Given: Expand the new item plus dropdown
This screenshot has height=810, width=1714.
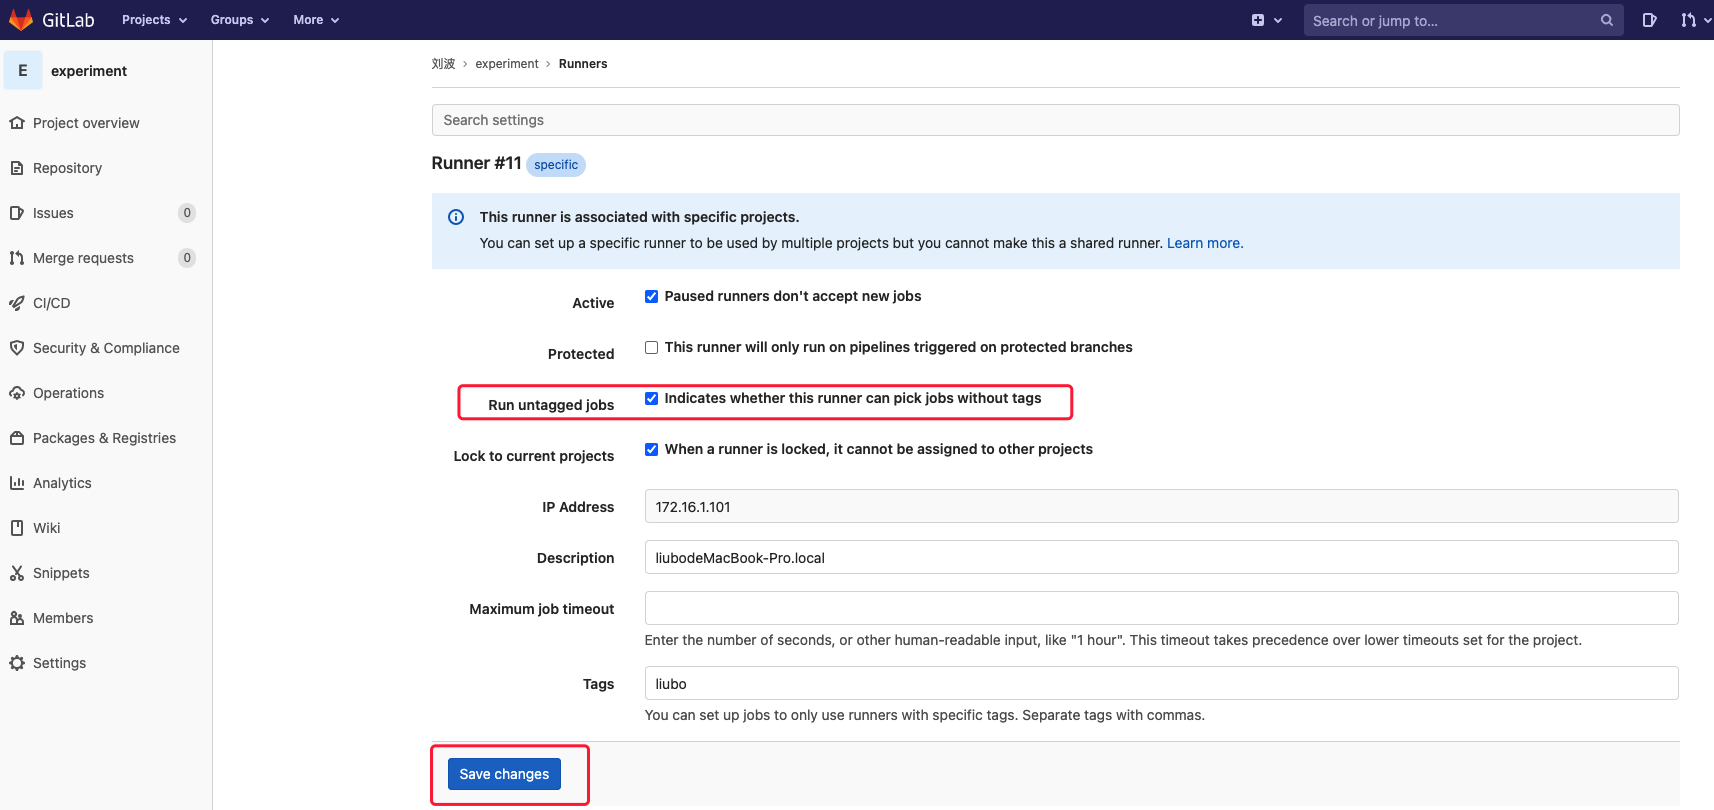Looking at the screenshot, I should (1266, 20).
